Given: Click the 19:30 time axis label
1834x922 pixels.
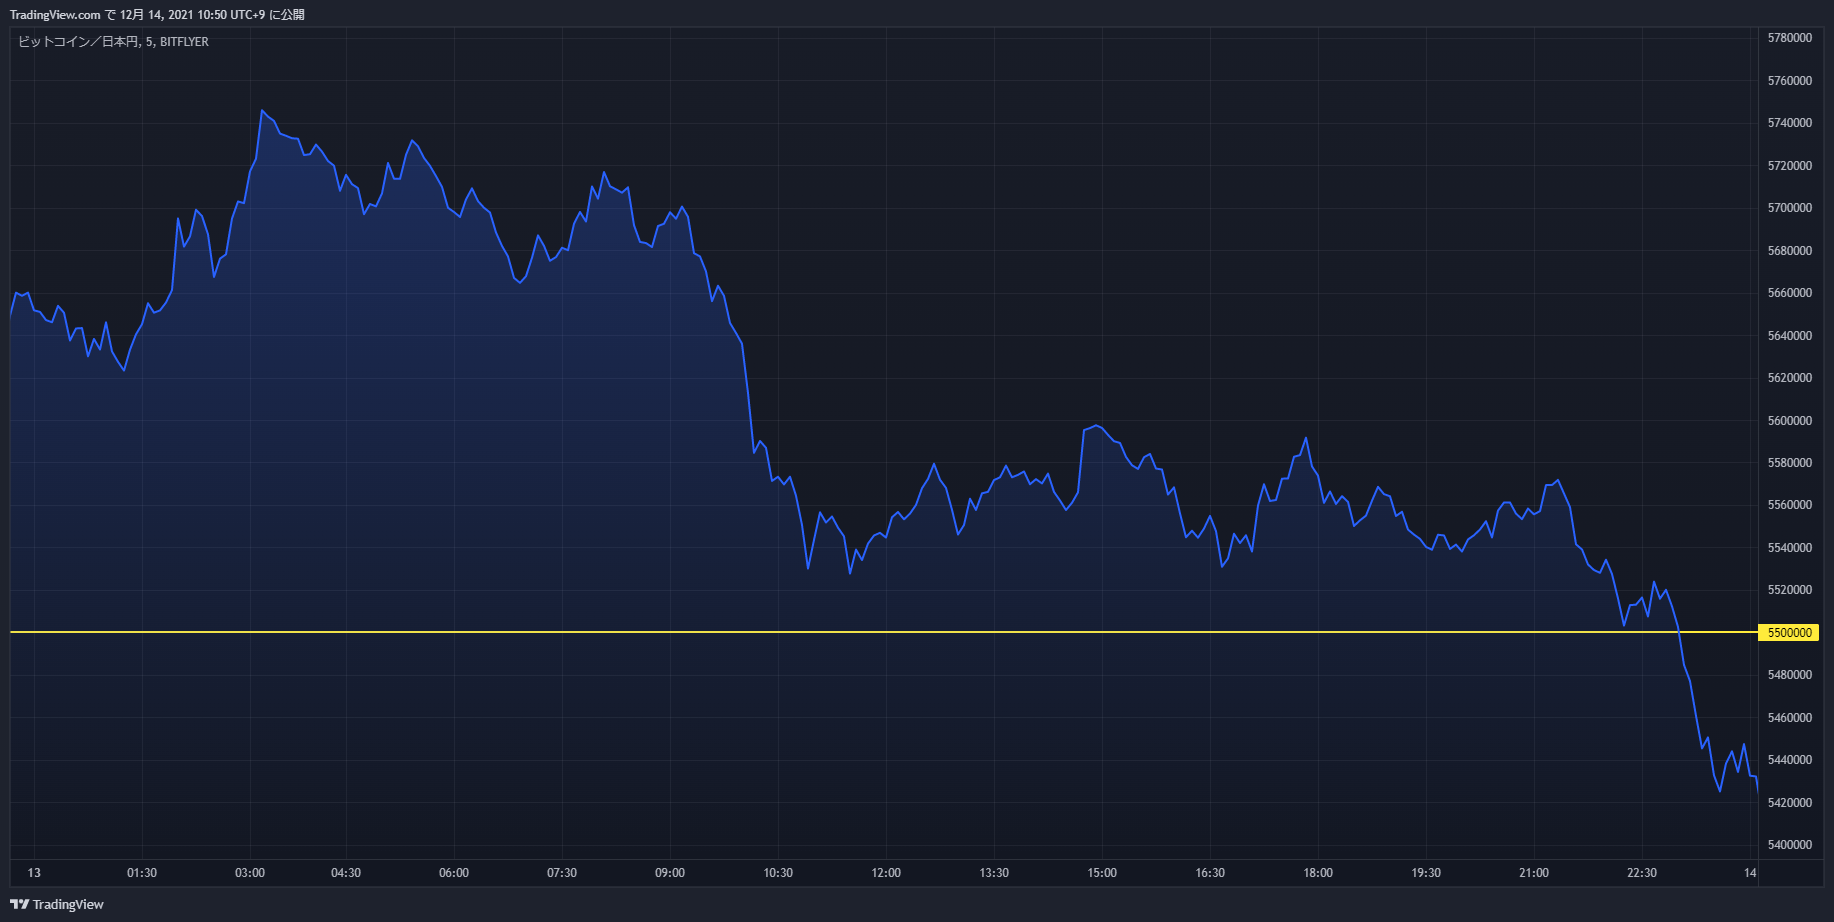Looking at the screenshot, I should [x=1426, y=873].
